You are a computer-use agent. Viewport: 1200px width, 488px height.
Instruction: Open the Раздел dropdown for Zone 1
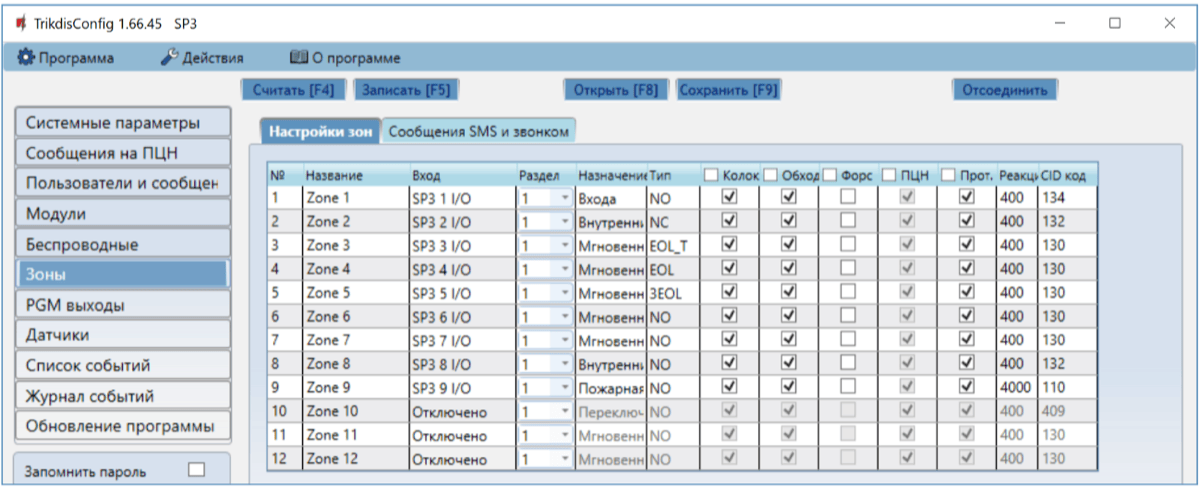click(565, 198)
